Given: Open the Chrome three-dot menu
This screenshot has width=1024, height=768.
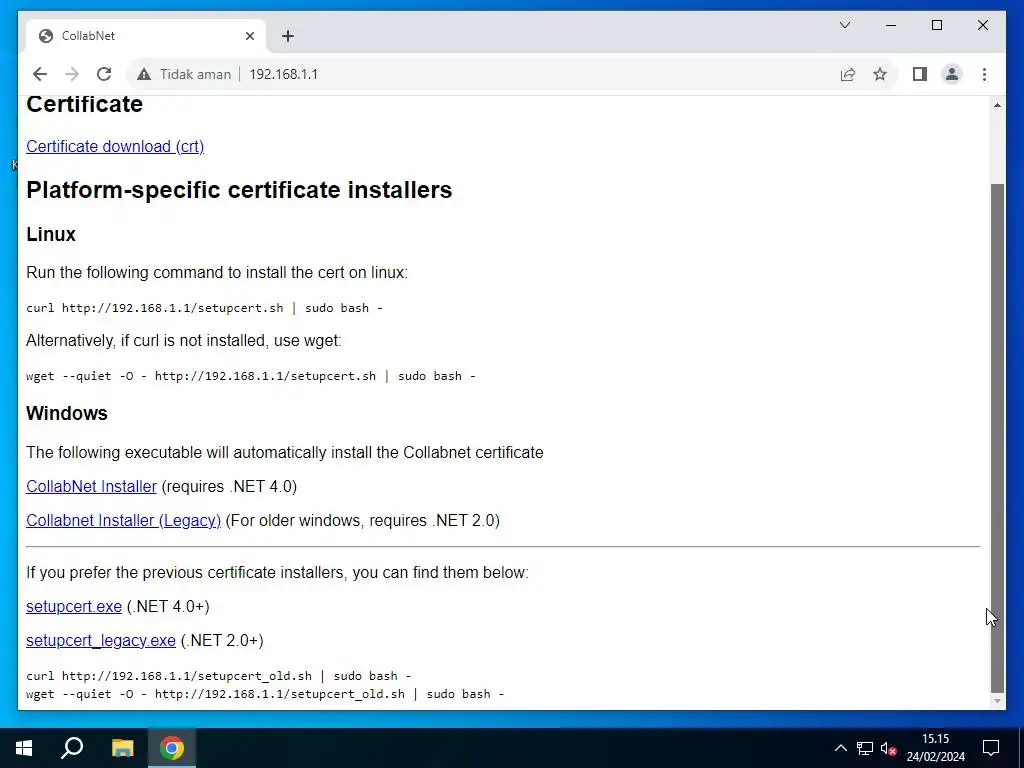Looking at the screenshot, I should click(x=984, y=74).
